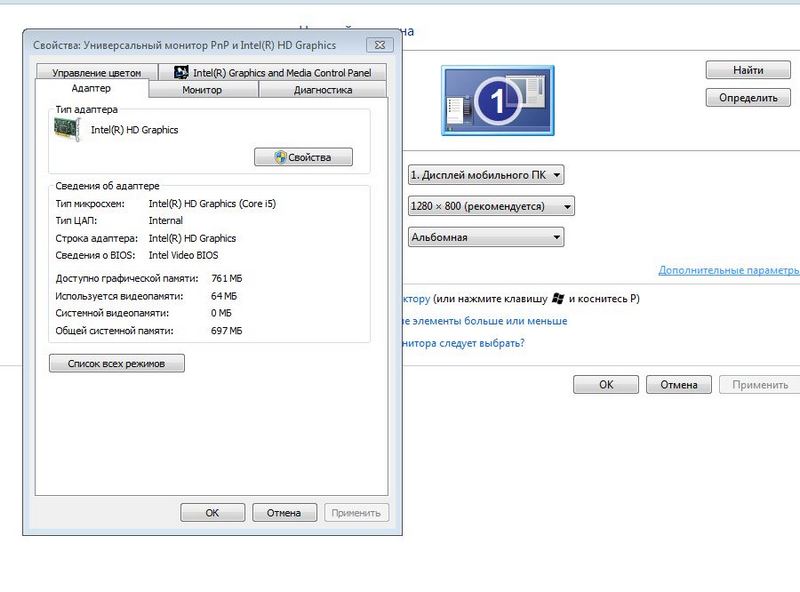Open the link about which monitor settings to choose
Screen dimensions: 800x592
click(463, 343)
